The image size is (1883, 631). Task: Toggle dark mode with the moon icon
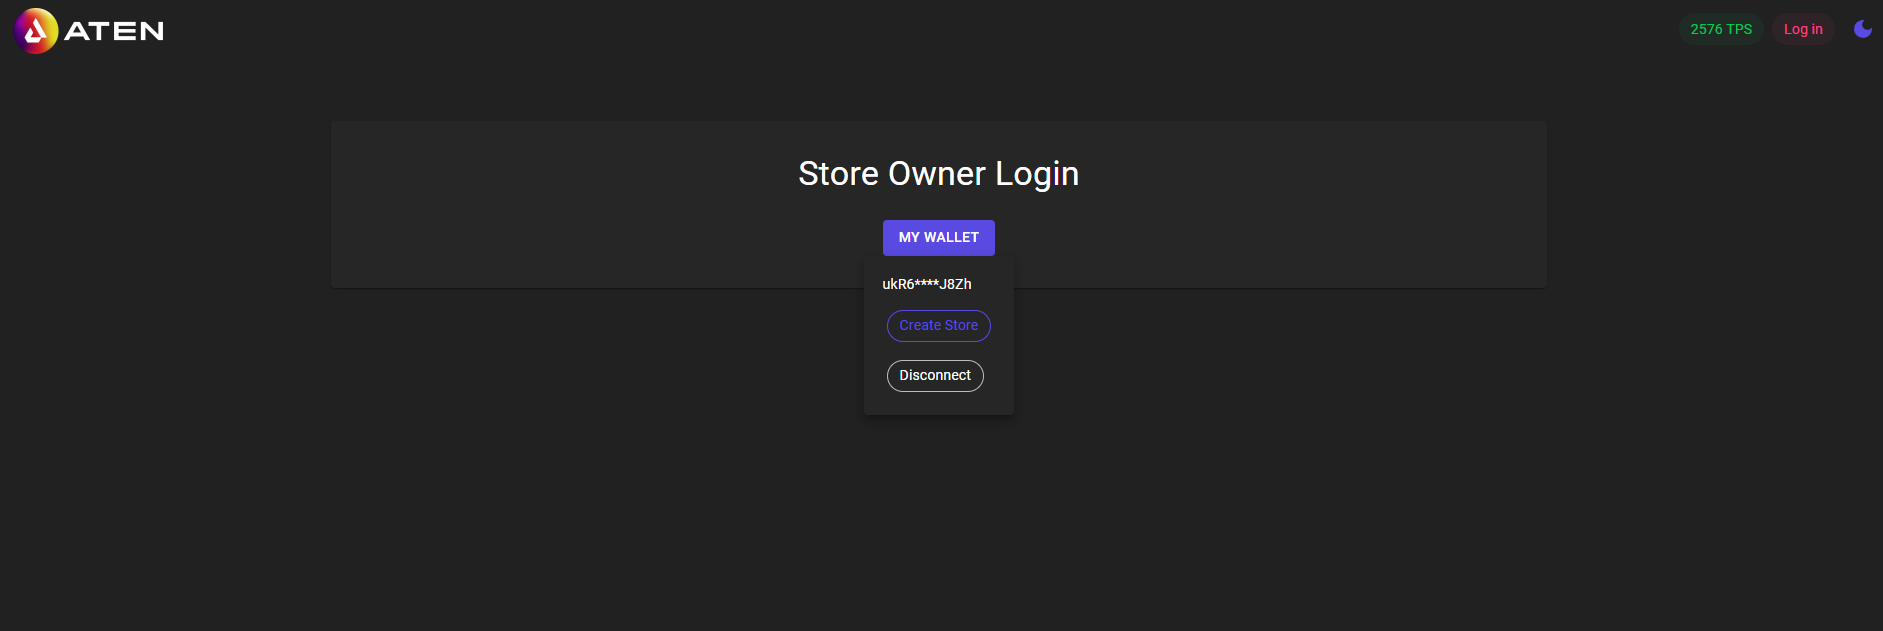[1862, 29]
